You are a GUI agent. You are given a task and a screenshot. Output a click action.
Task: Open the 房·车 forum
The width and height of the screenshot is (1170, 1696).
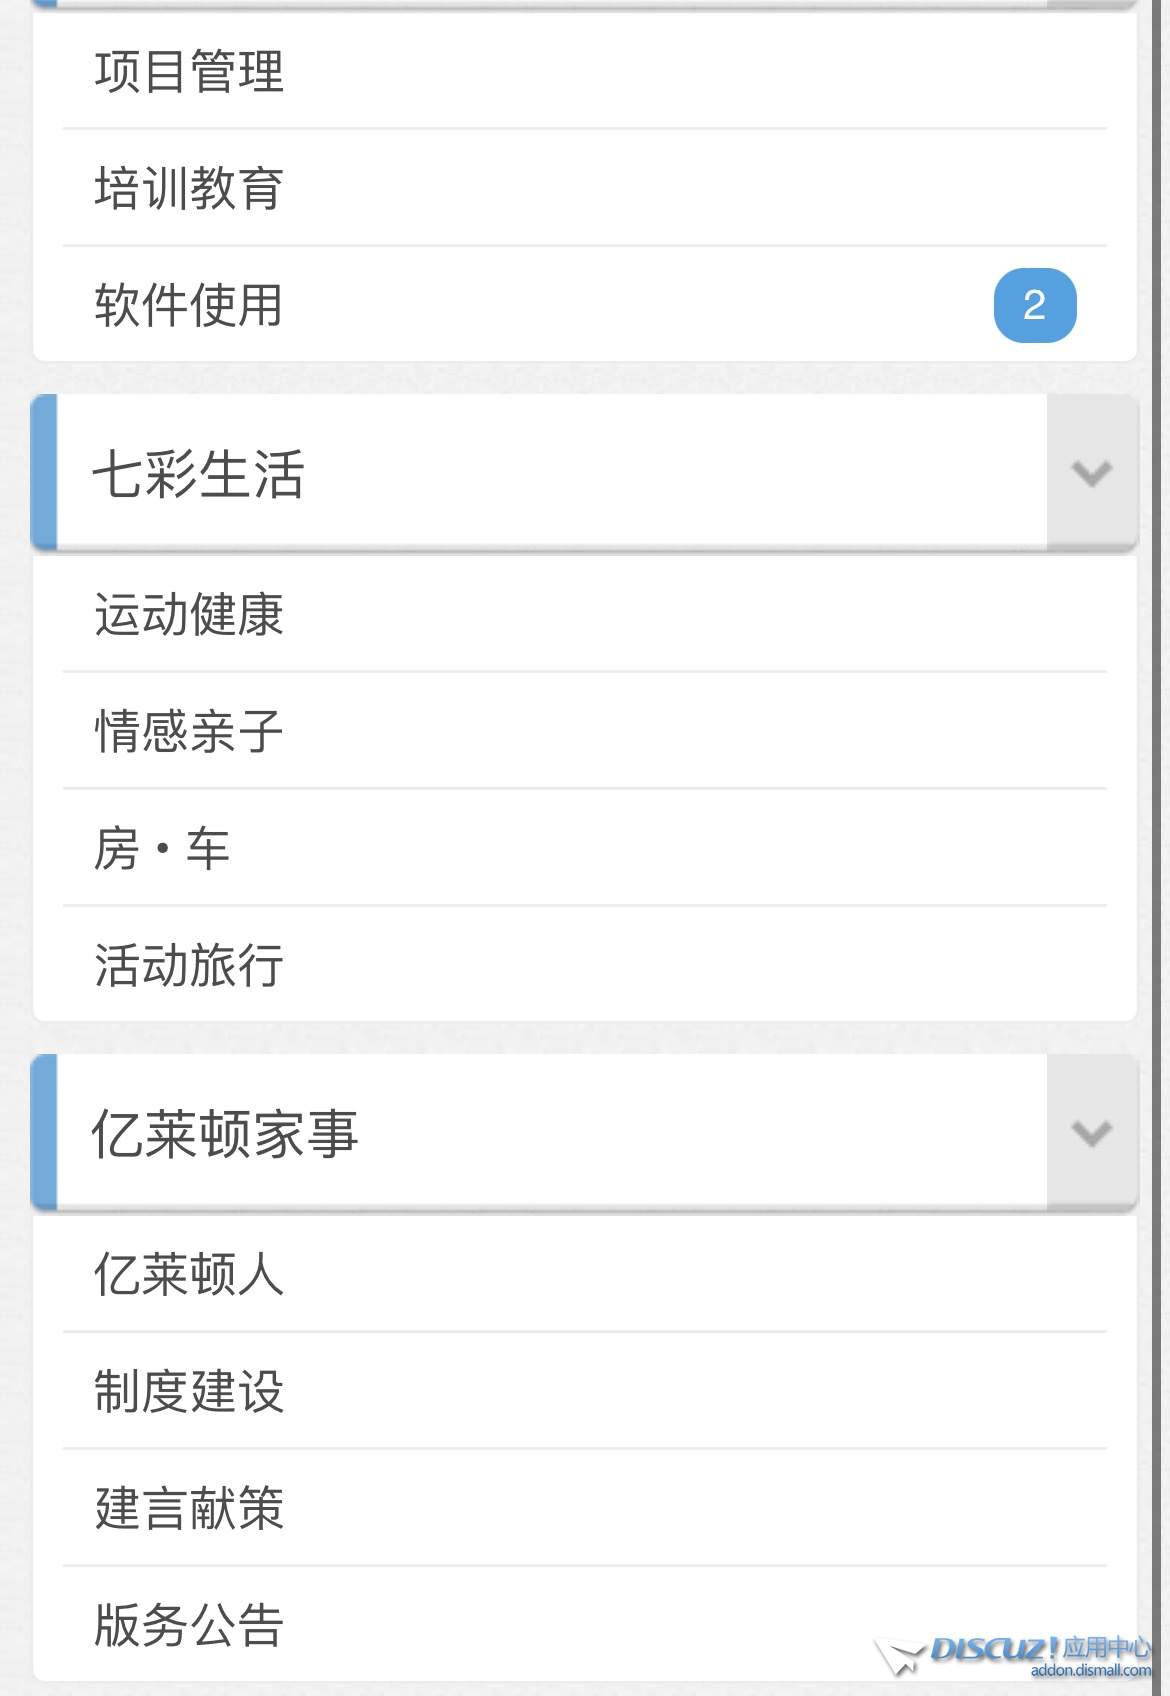click(x=162, y=849)
